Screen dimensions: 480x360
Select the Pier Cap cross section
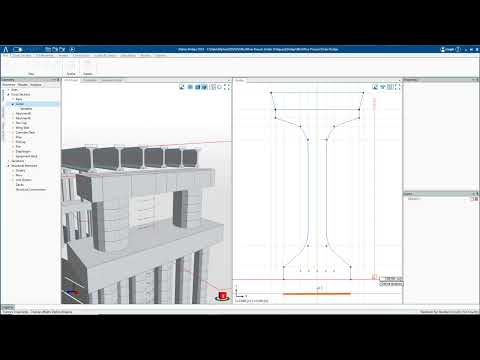point(20,142)
